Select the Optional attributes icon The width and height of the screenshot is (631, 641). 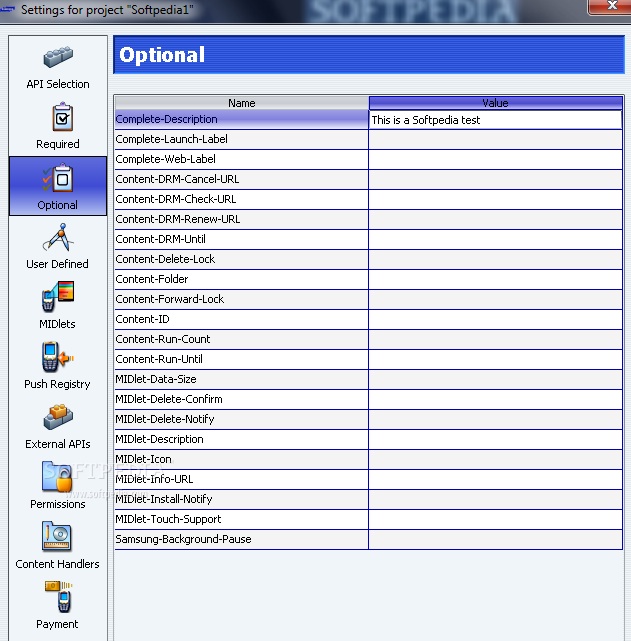click(57, 180)
